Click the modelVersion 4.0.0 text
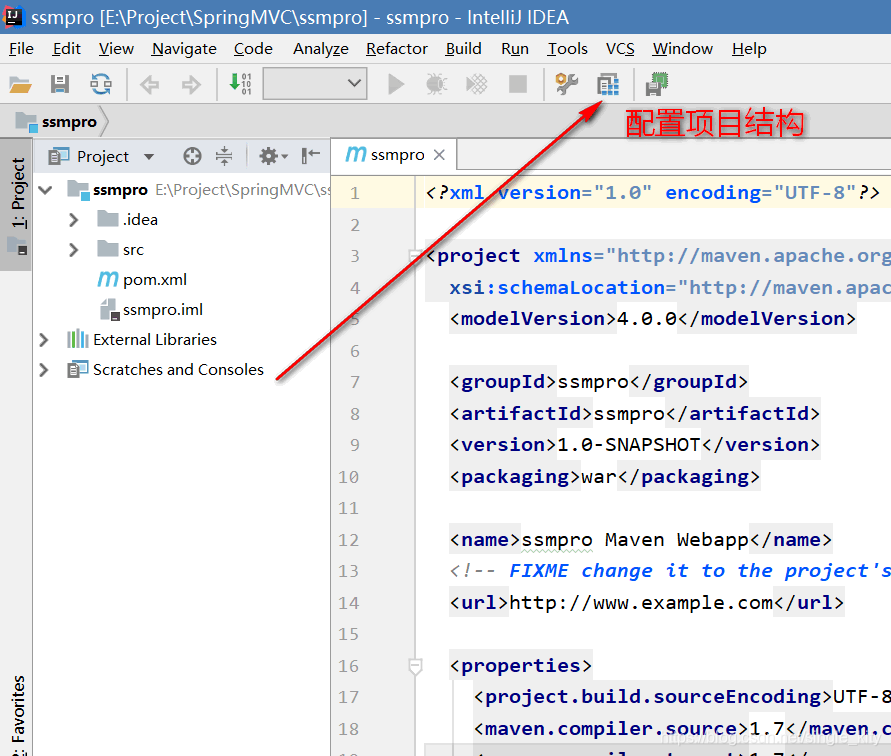 (647, 319)
